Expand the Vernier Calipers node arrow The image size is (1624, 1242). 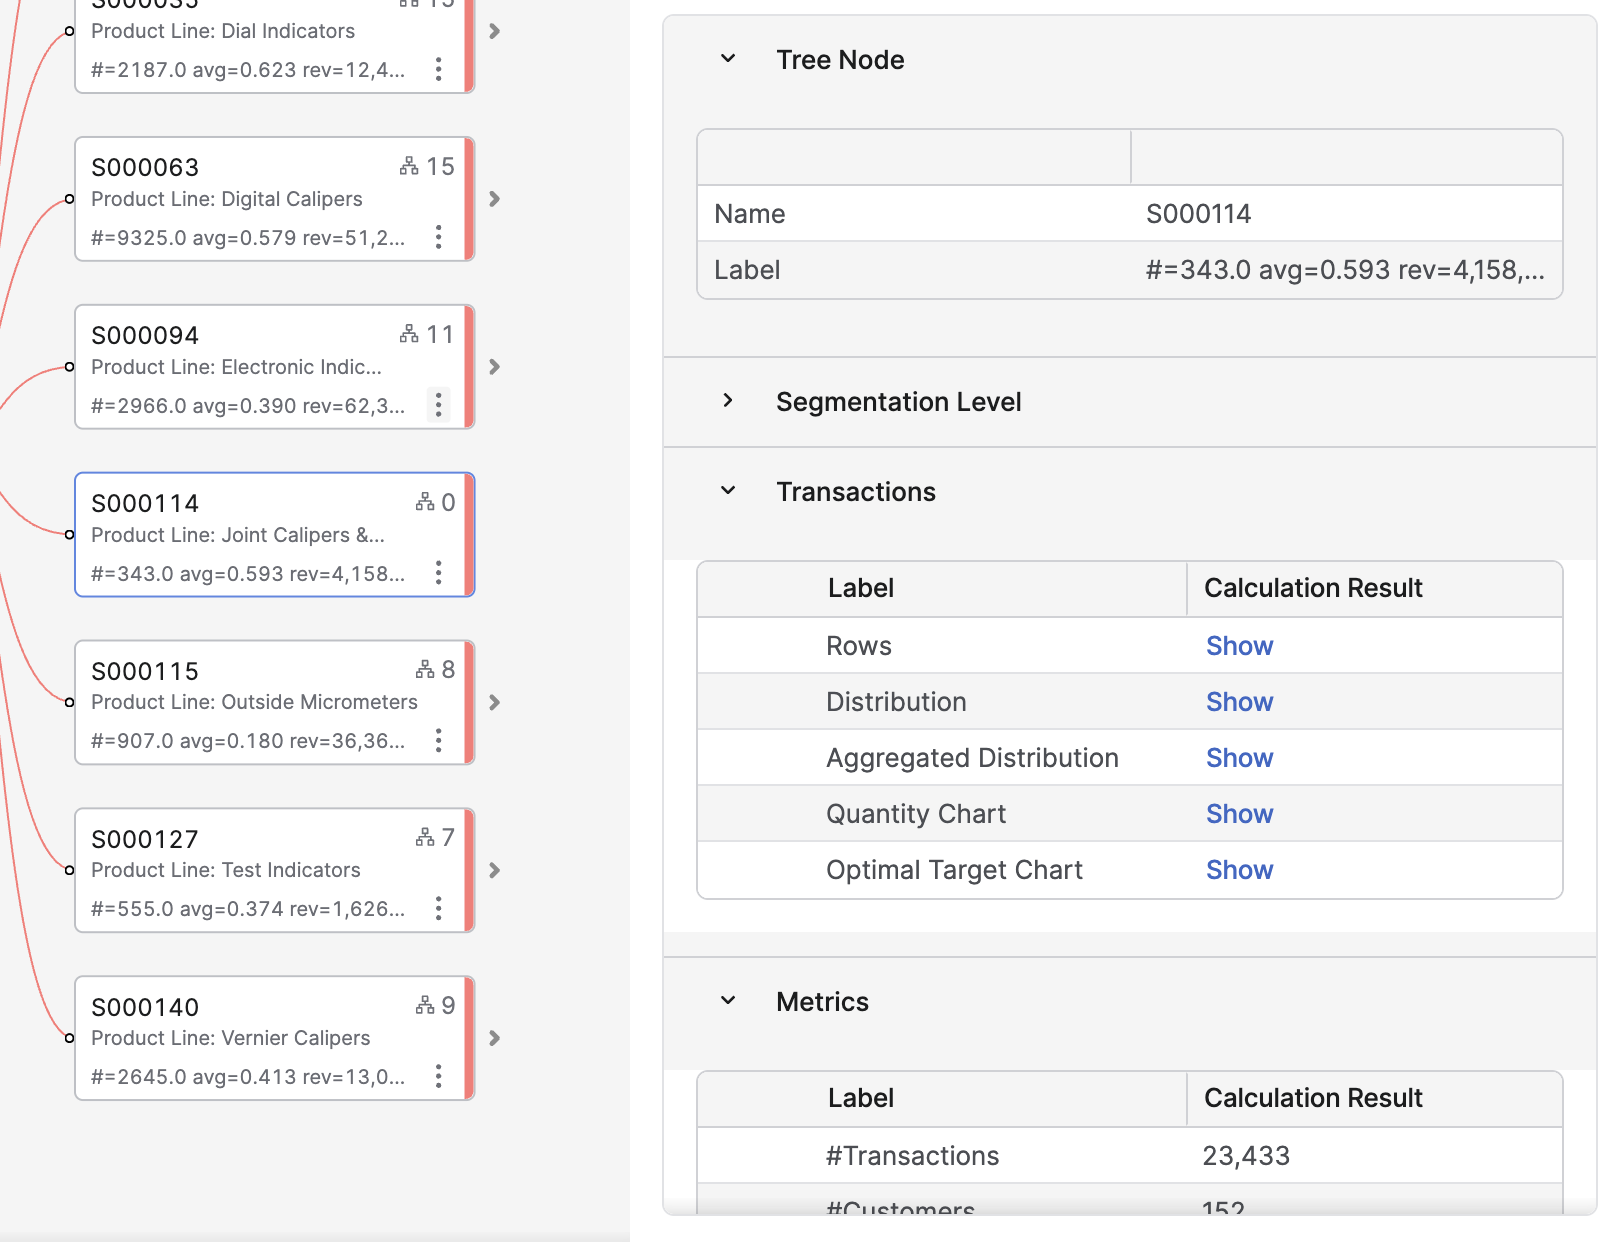pos(494,1039)
